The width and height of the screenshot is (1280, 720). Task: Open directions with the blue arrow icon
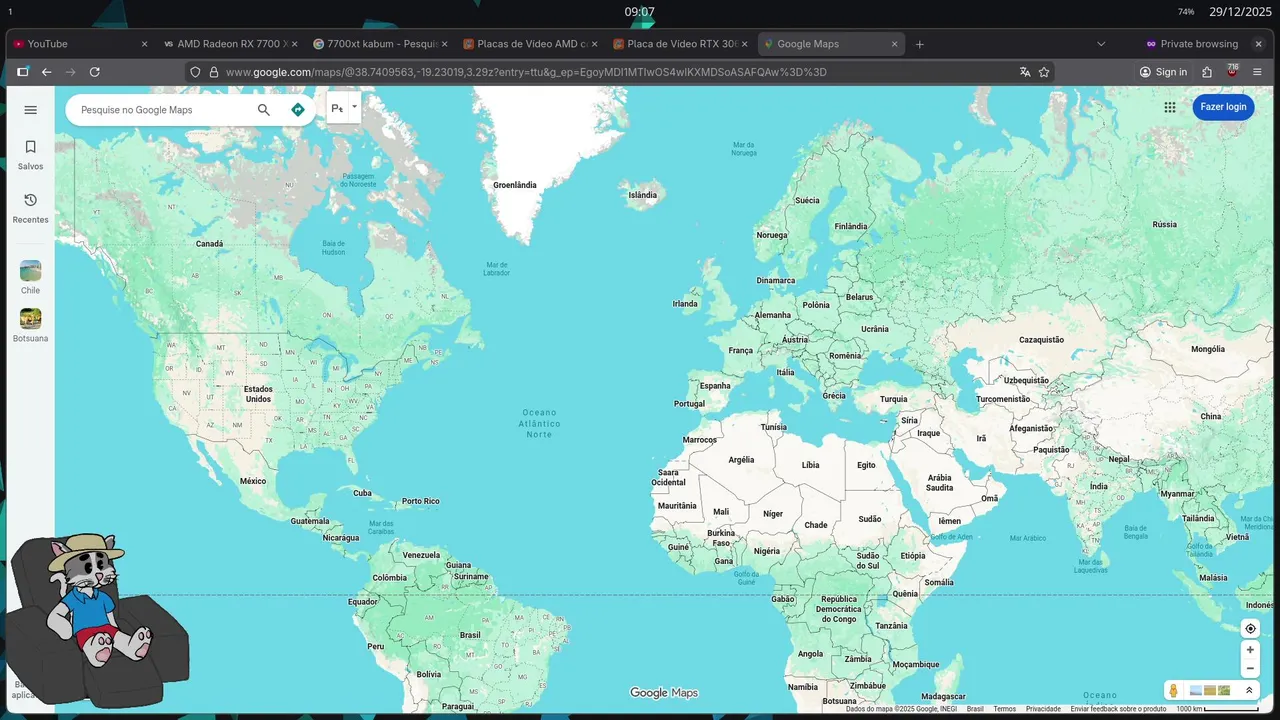[297, 110]
